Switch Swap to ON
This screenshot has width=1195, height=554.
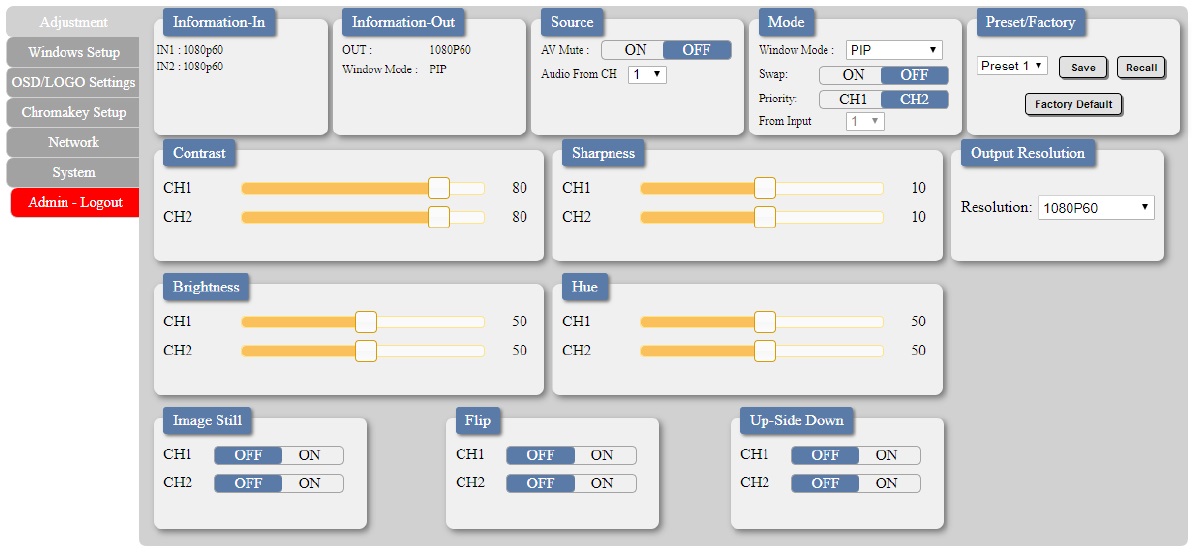[x=851, y=75]
